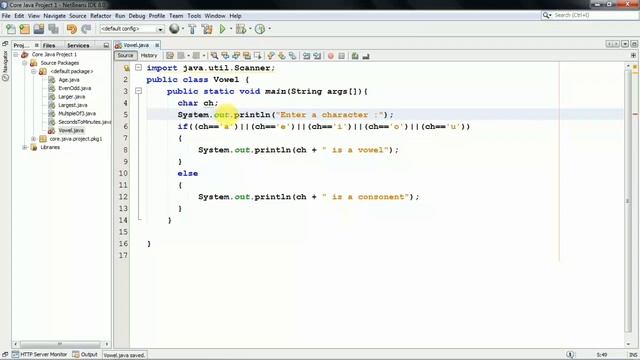Collapse the Core Java Project 1 node
The width and height of the screenshot is (640, 360).
pos(16,54)
